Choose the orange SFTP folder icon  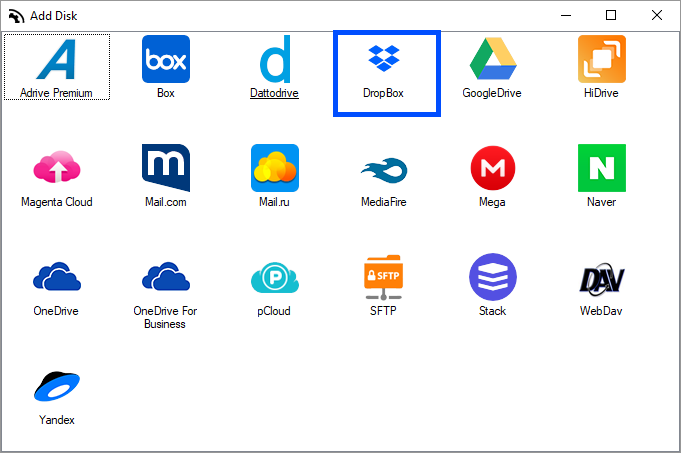coord(383,278)
